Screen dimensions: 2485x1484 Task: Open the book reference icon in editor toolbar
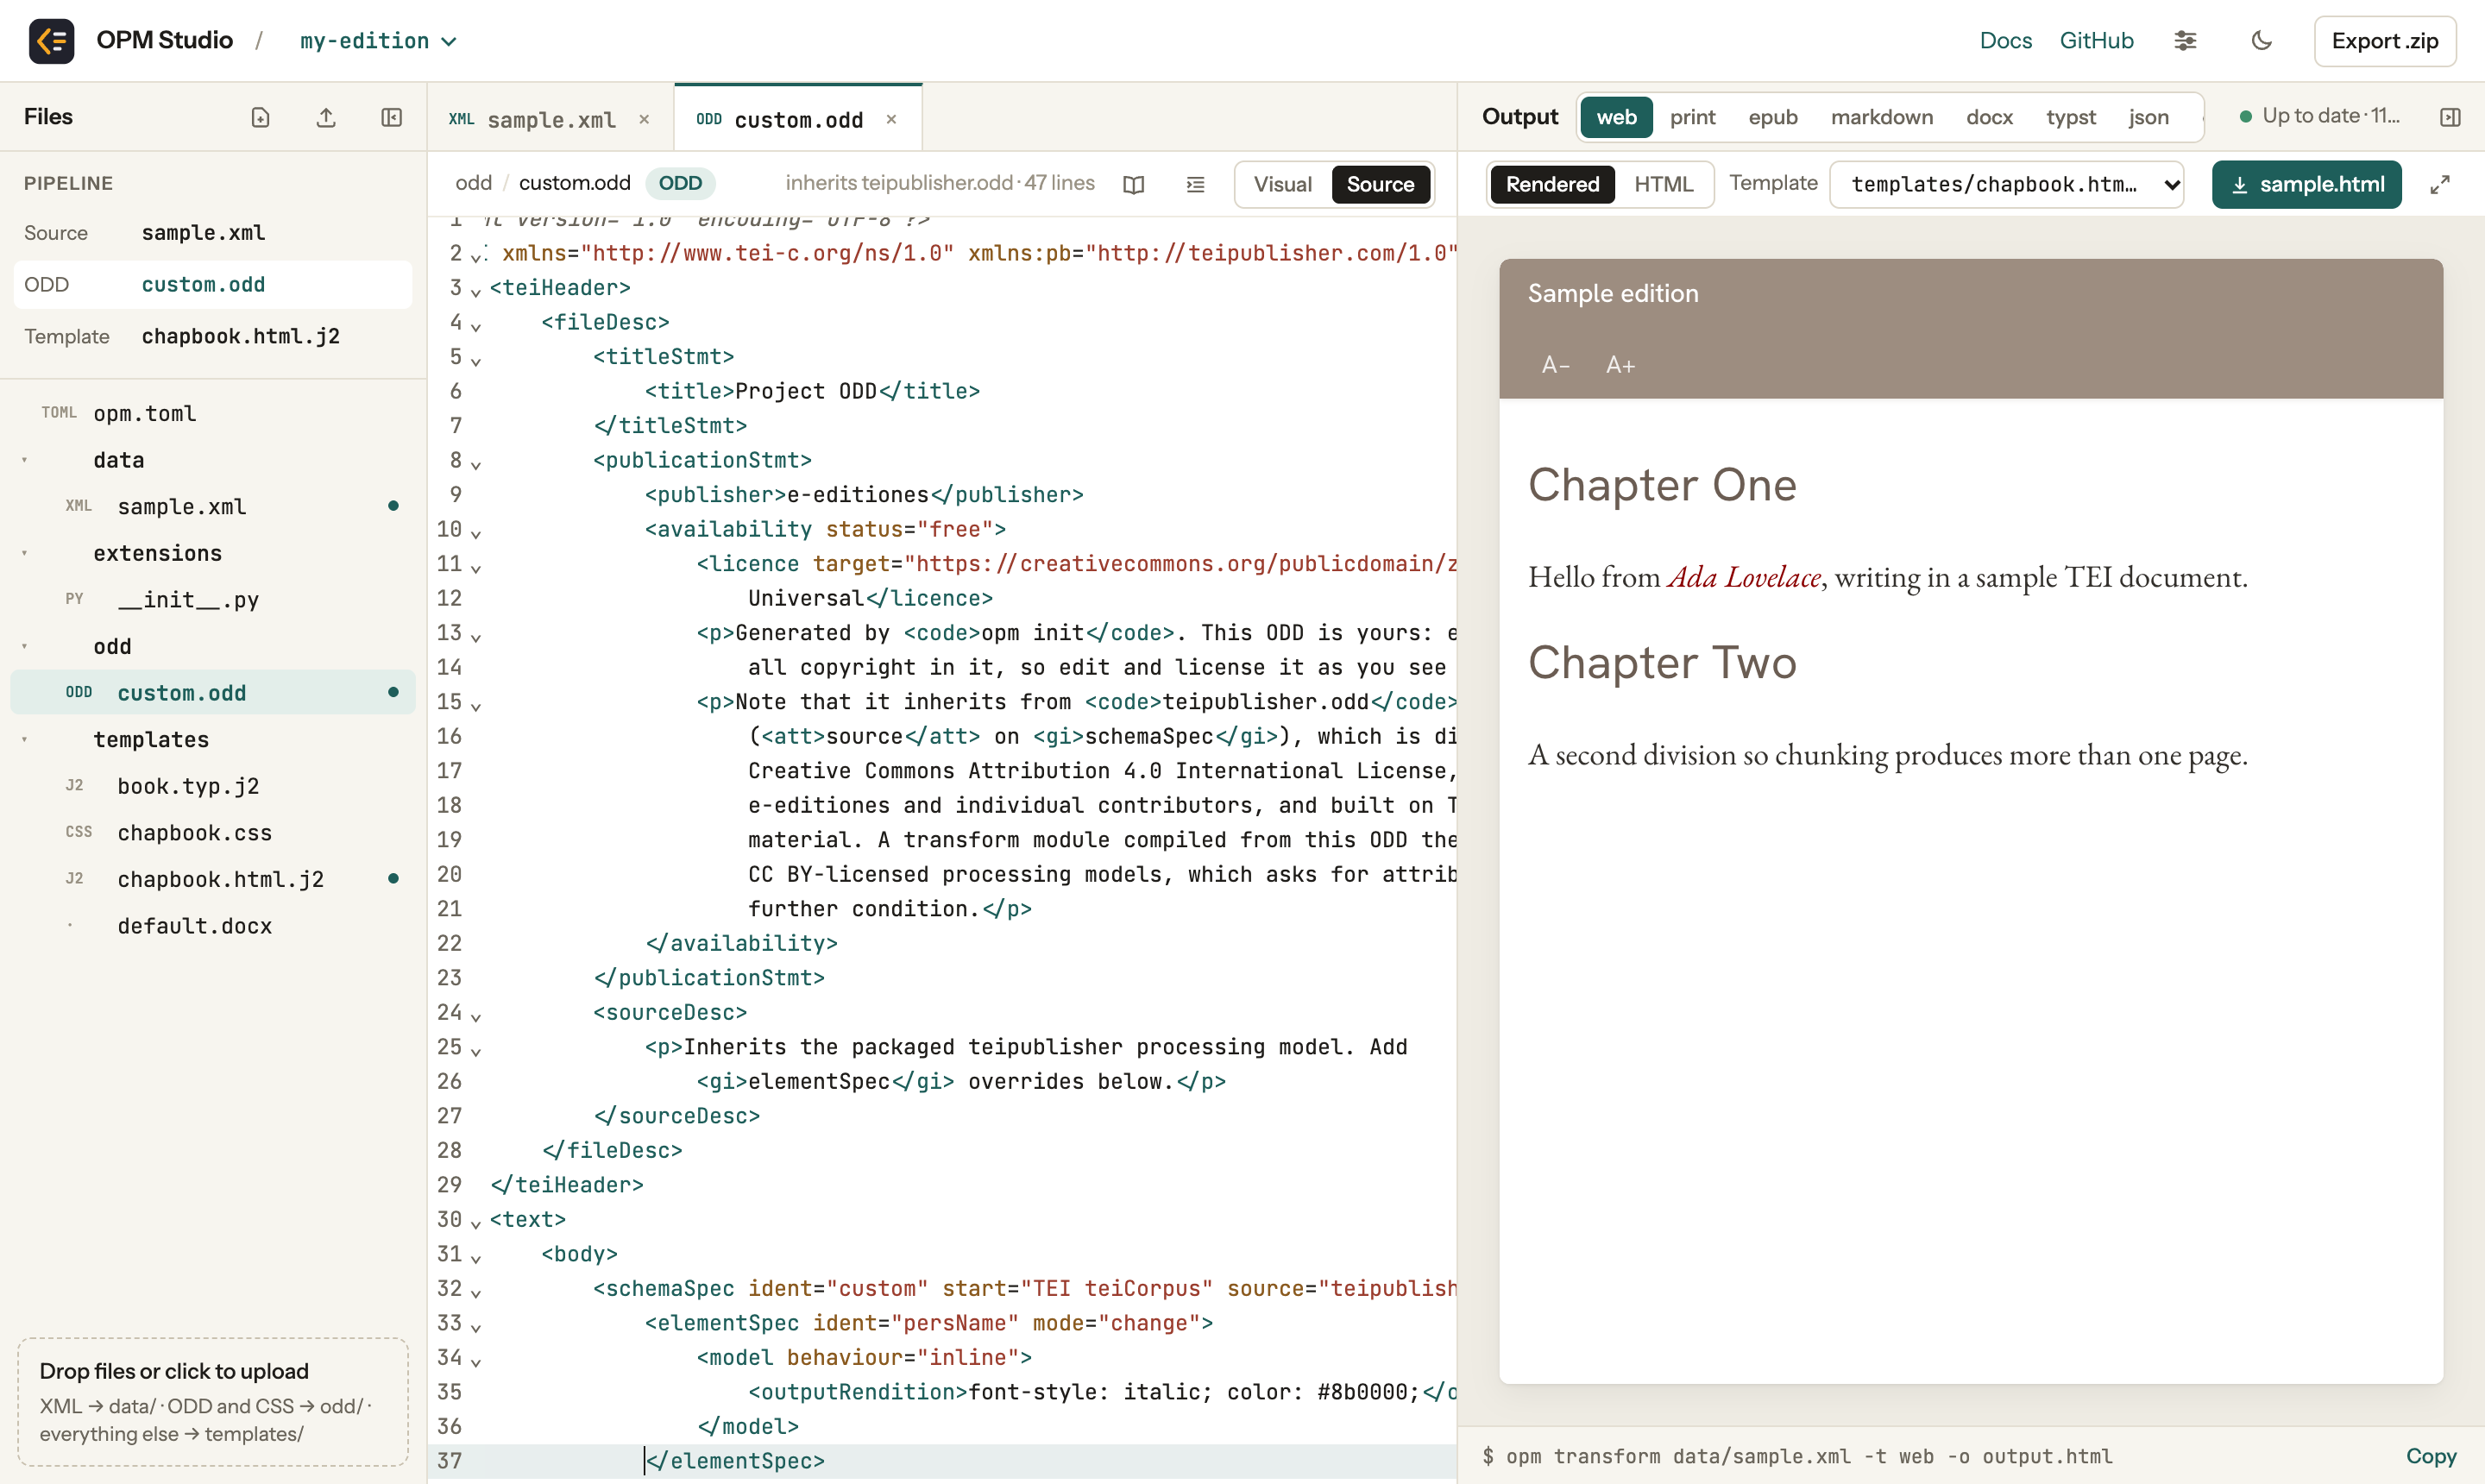click(1133, 184)
